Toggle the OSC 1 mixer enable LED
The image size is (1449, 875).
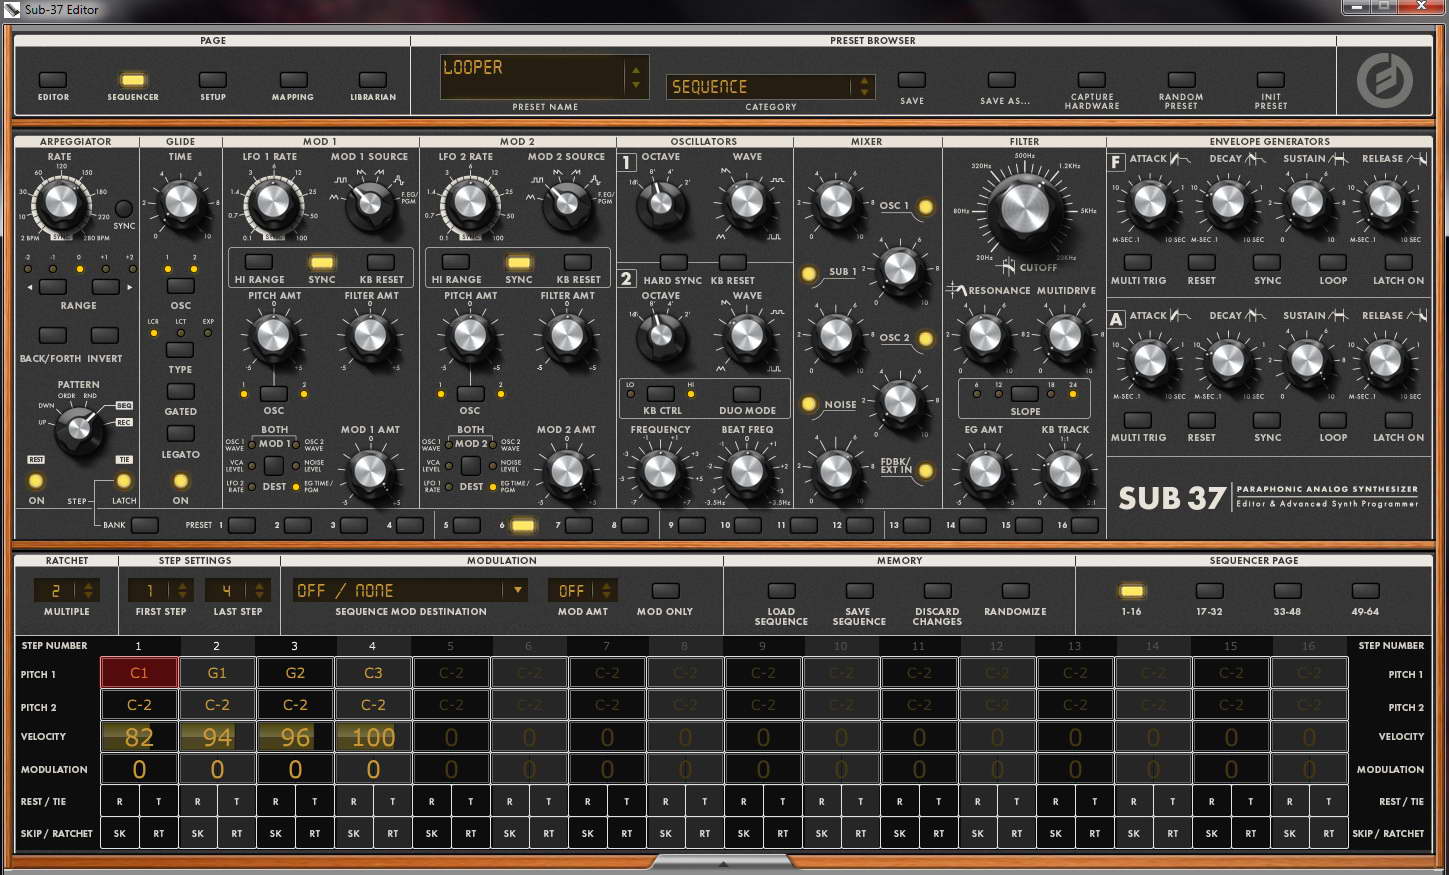(x=926, y=207)
